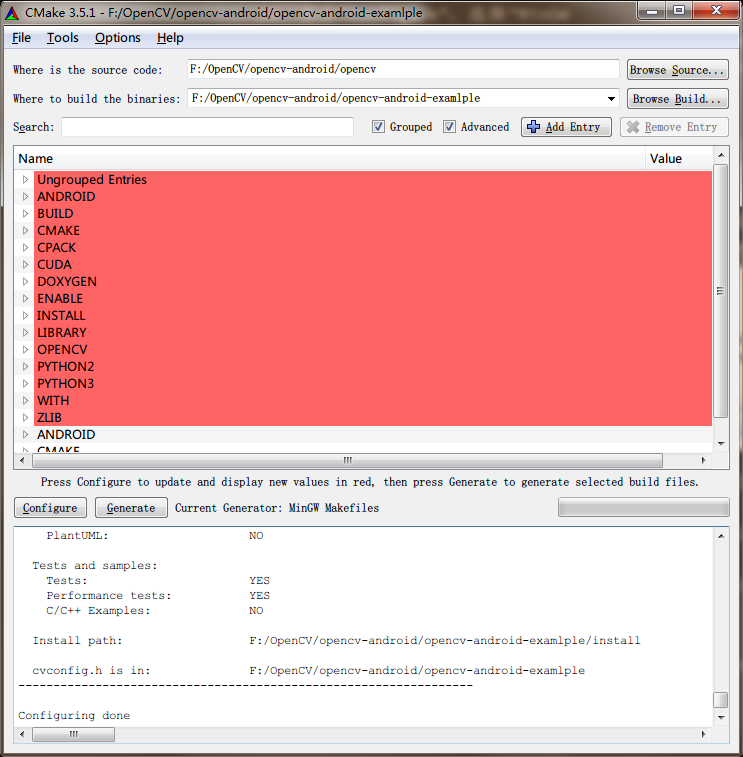Image resolution: width=743 pixels, height=757 pixels.
Task: Open the Help menu
Action: coord(170,38)
